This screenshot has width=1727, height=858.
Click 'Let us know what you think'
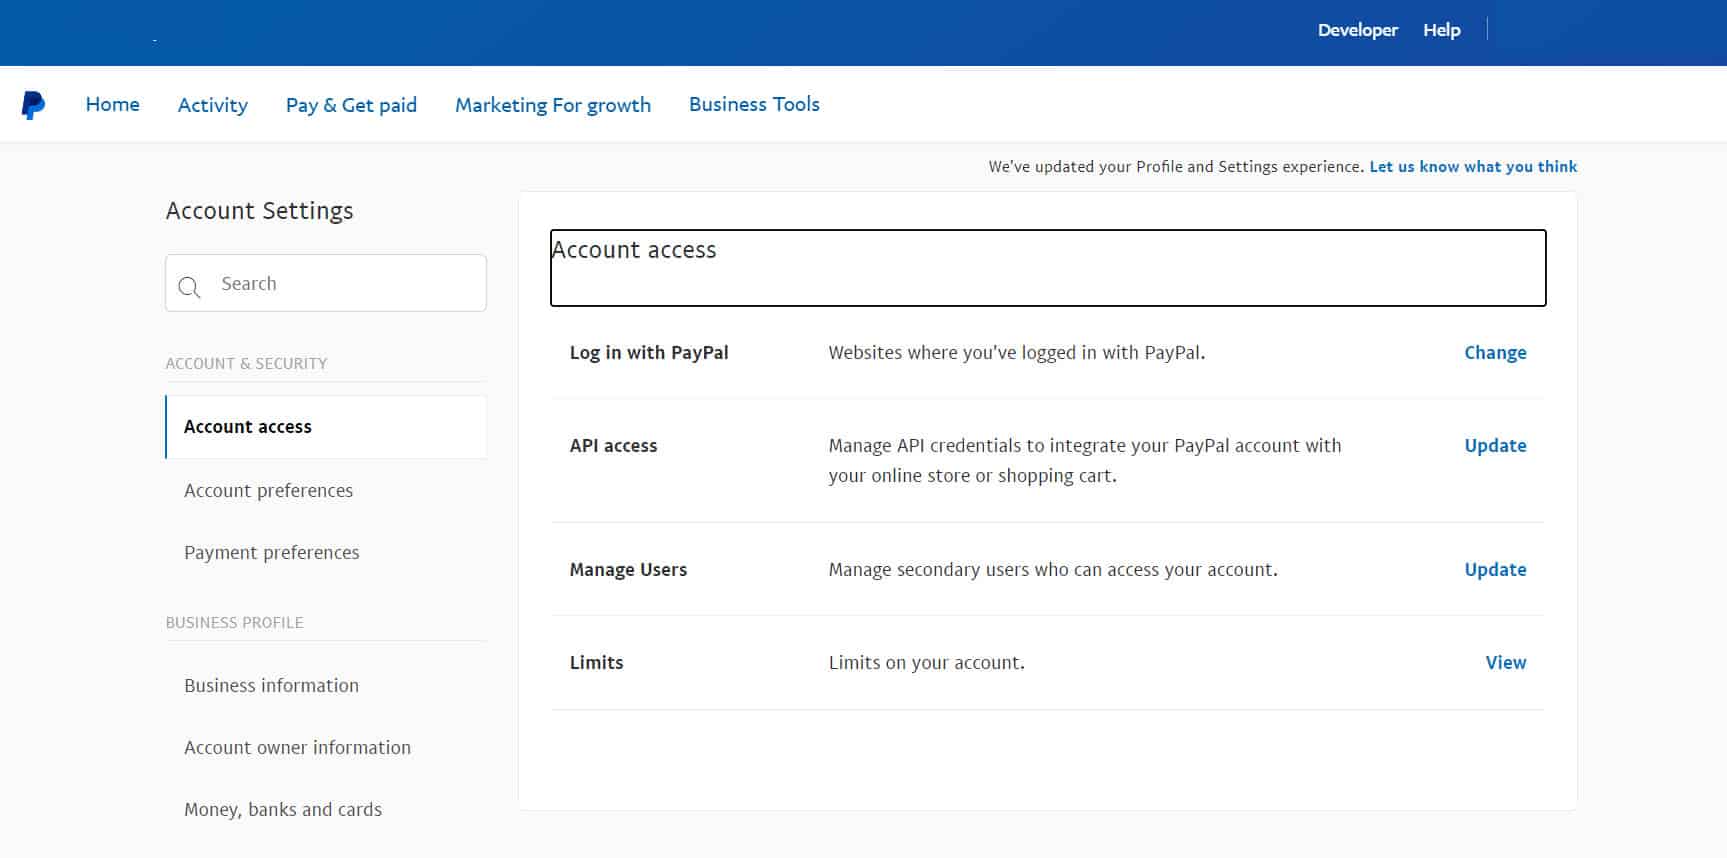pos(1472,167)
